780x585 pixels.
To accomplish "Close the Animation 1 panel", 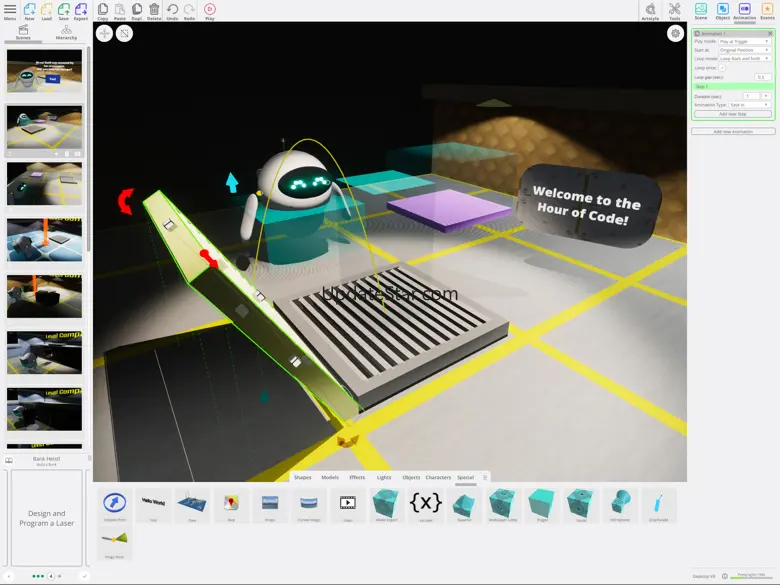I will click(x=770, y=33).
